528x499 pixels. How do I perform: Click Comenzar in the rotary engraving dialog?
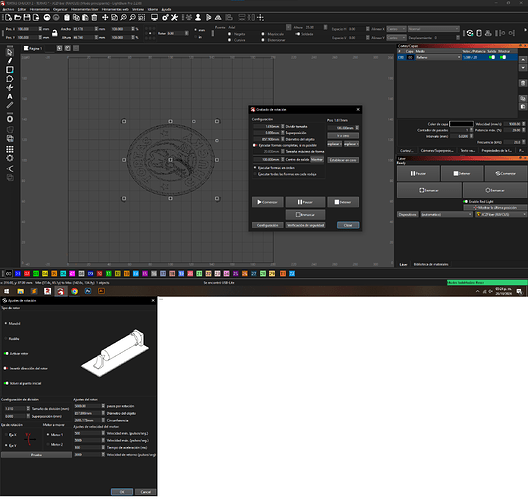(x=268, y=202)
